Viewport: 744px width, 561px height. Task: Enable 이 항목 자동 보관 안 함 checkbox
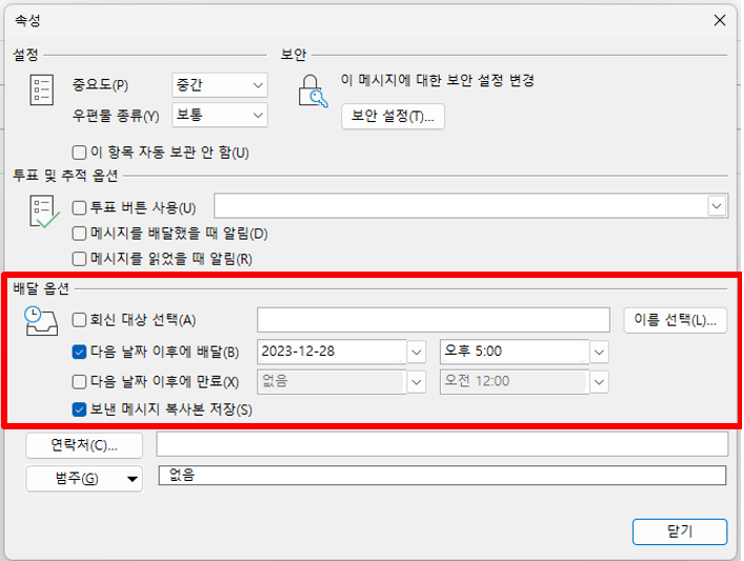pos(79,153)
